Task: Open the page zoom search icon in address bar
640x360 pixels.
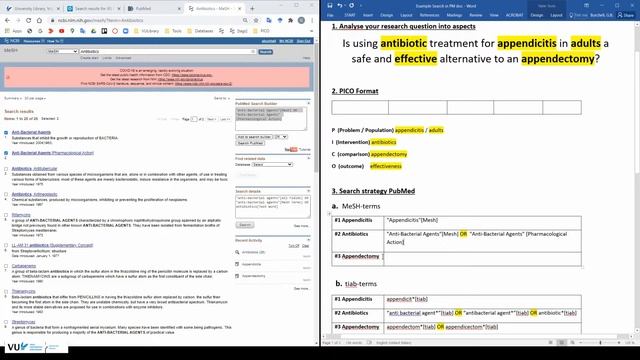Action: click(245, 20)
